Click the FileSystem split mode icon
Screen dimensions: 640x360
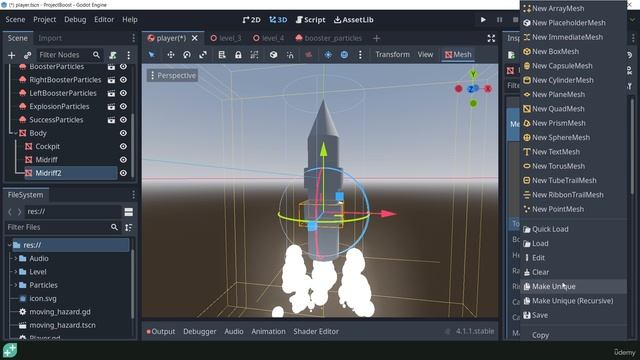click(x=129, y=212)
